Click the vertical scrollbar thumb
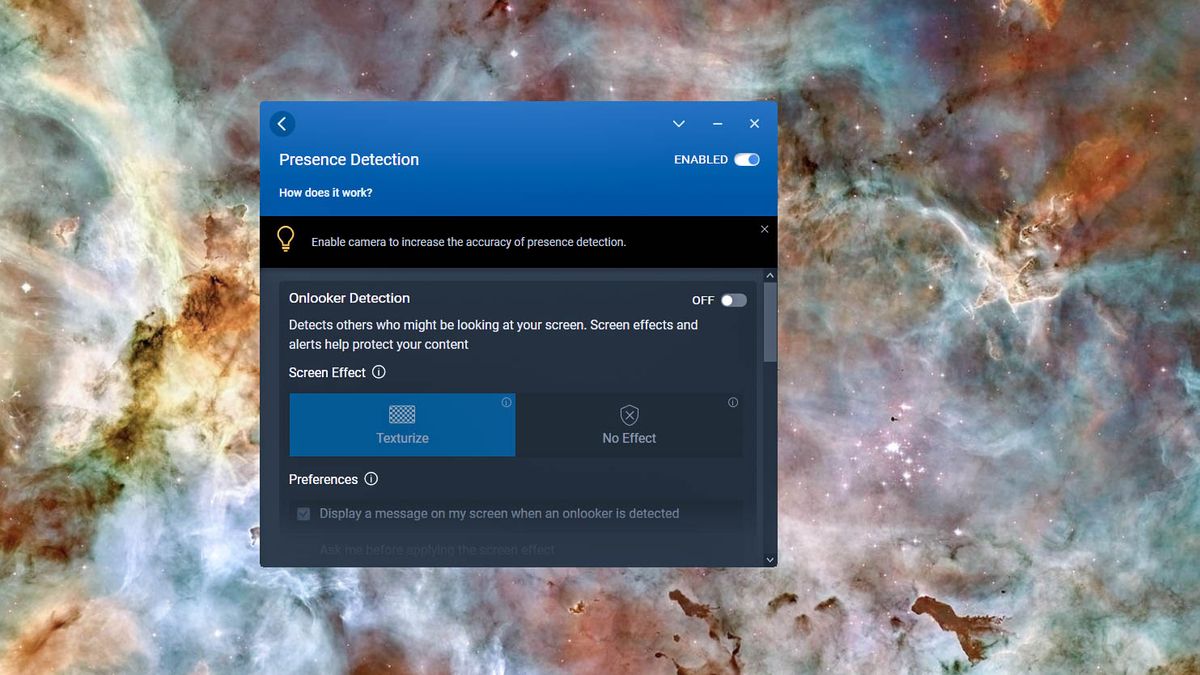Viewport: 1200px width, 675px height. (770, 320)
